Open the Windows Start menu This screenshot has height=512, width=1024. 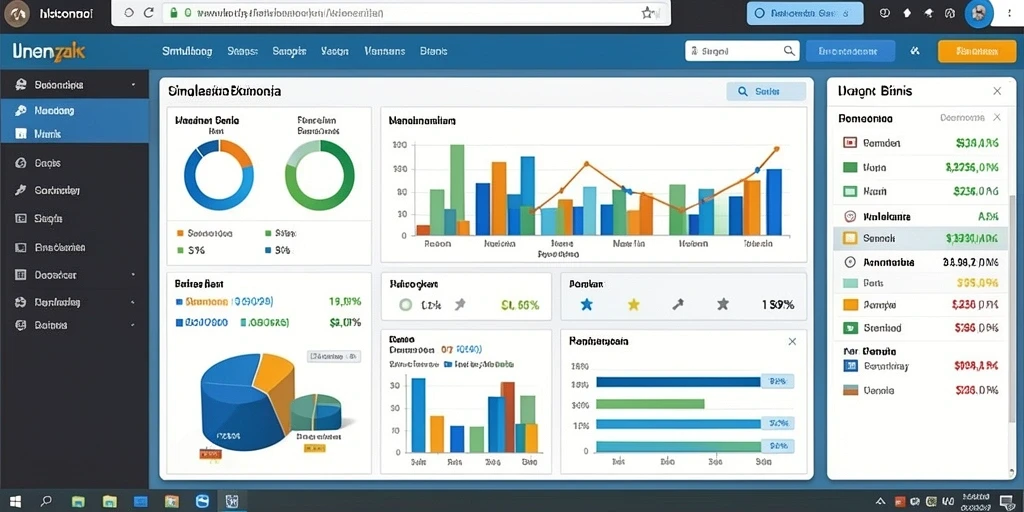coord(14,502)
